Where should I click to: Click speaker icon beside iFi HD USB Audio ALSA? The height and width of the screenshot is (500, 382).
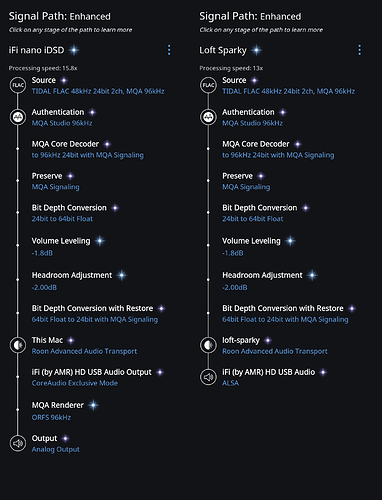pyautogui.click(x=208, y=377)
